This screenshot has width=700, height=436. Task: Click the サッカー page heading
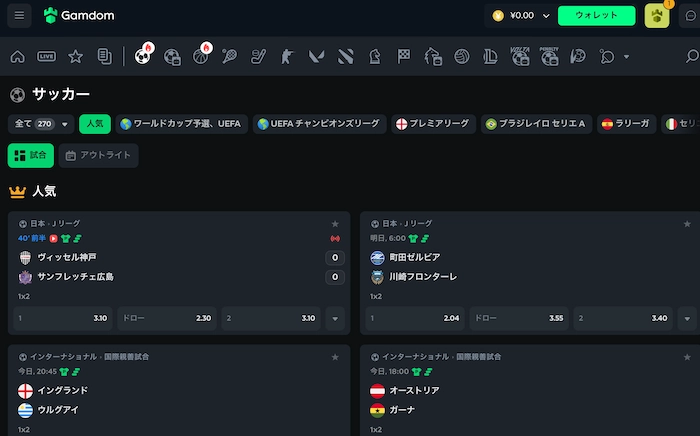(61, 94)
